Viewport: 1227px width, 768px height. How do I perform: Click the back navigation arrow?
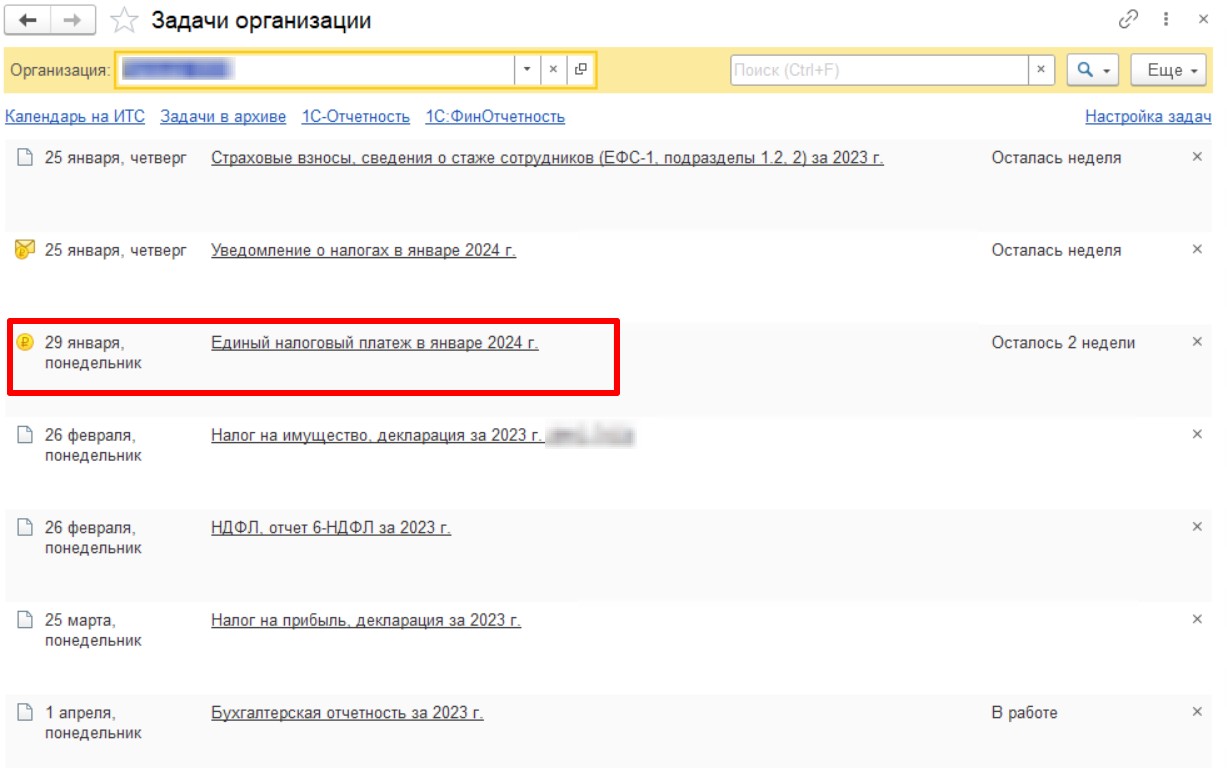(x=28, y=20)
